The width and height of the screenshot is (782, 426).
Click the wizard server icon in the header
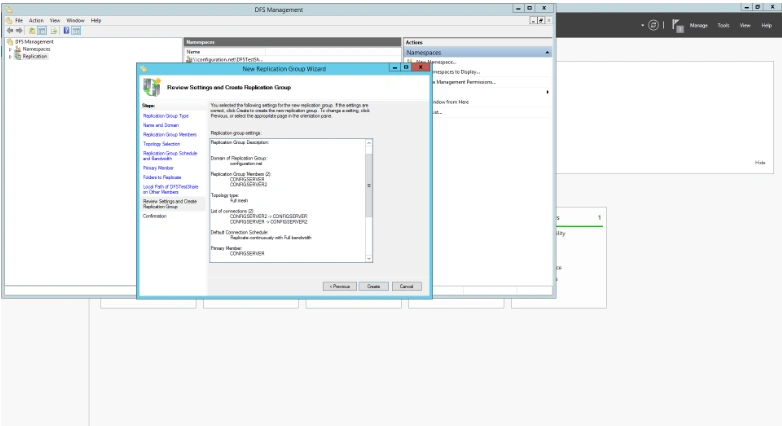coord(152,87)
